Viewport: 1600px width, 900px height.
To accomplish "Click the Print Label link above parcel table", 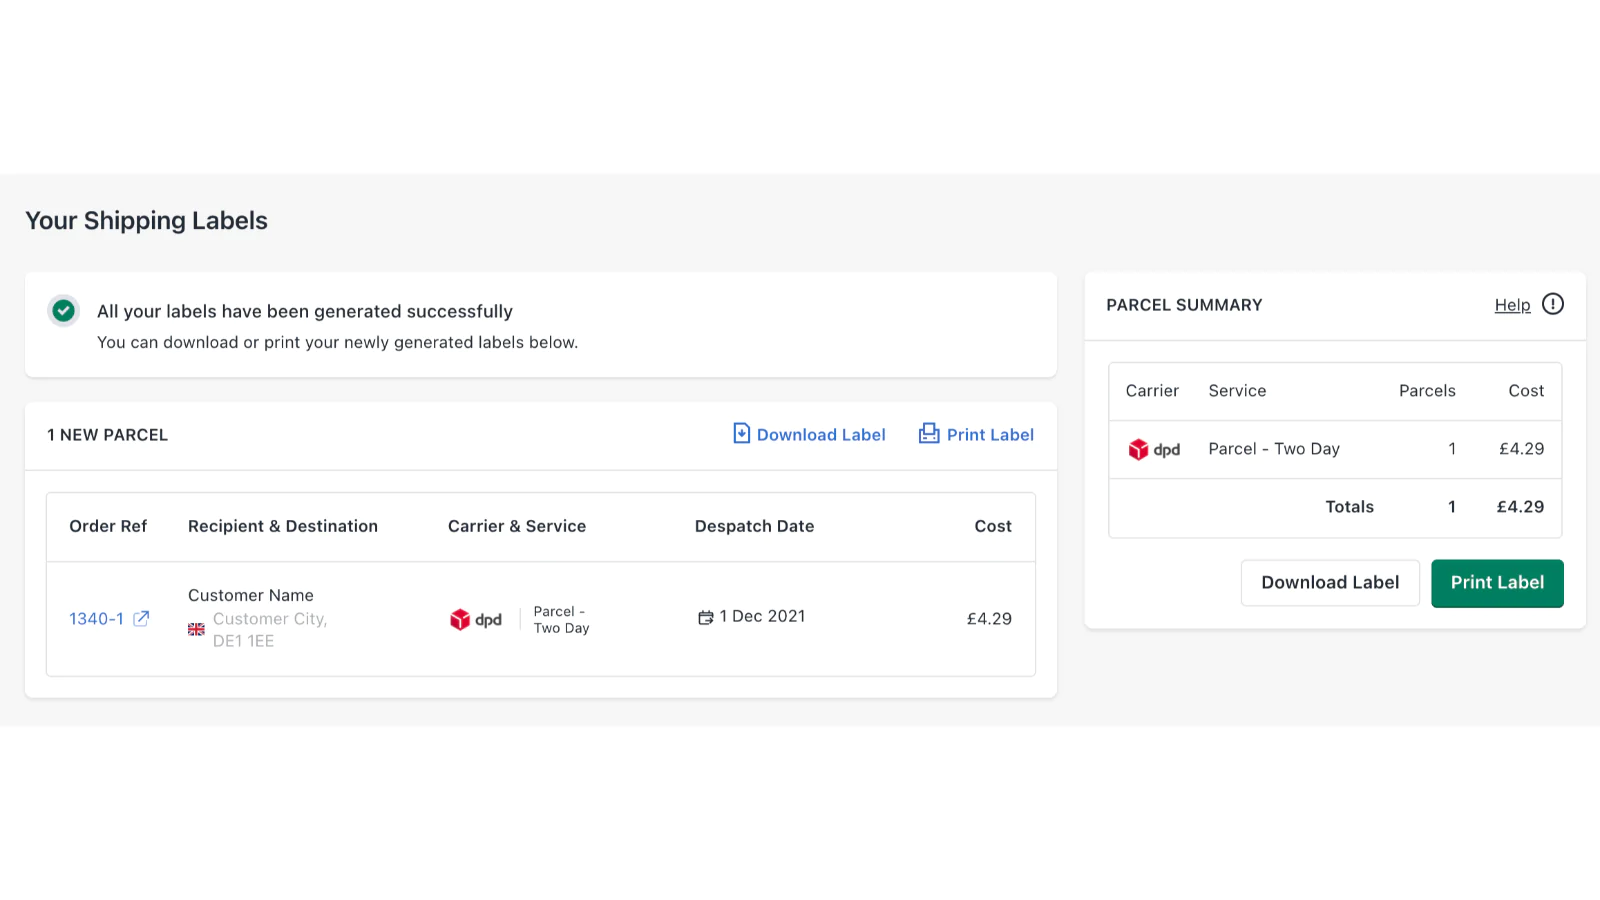I will point(990,434).
